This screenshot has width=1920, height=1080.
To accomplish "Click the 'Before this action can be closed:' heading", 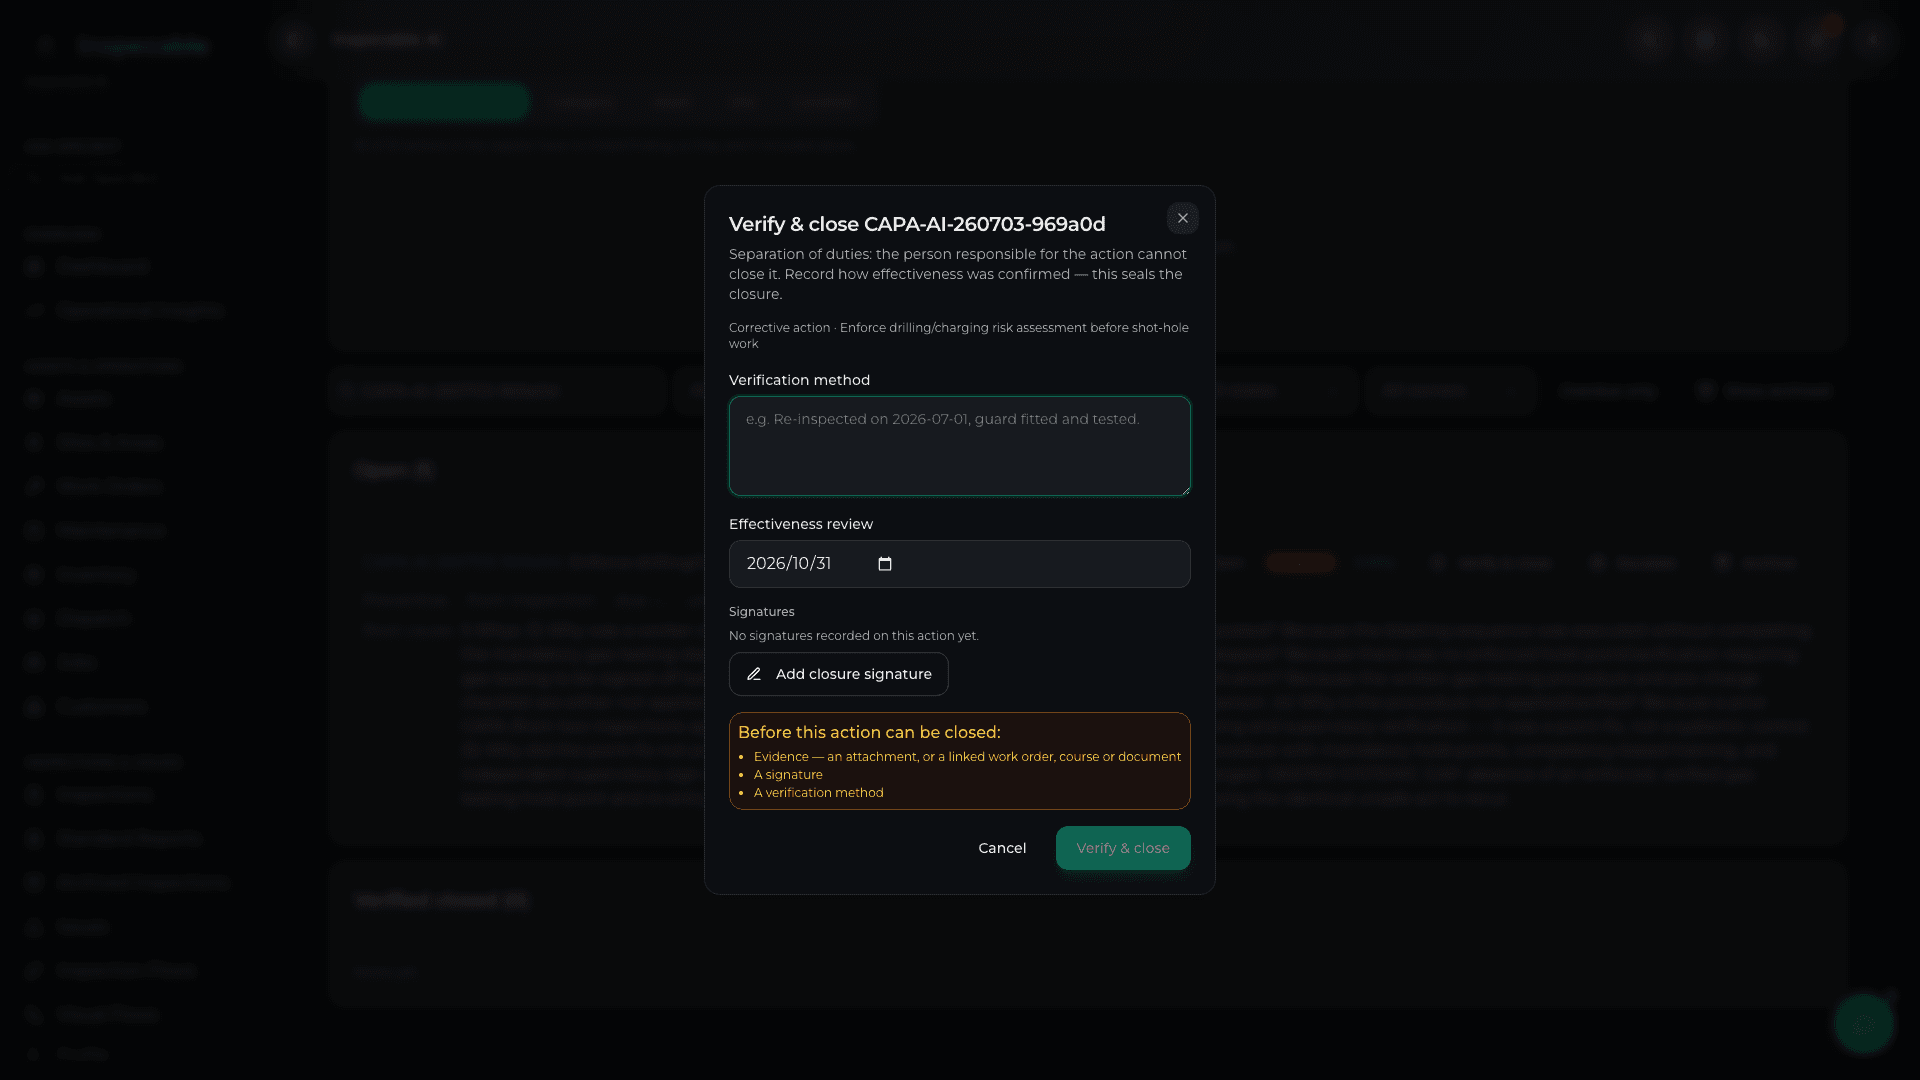I will (869, 732).
